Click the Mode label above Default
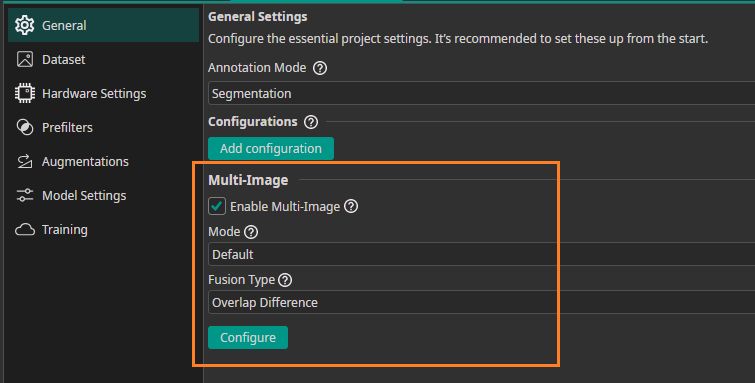 tap(224, 232)
